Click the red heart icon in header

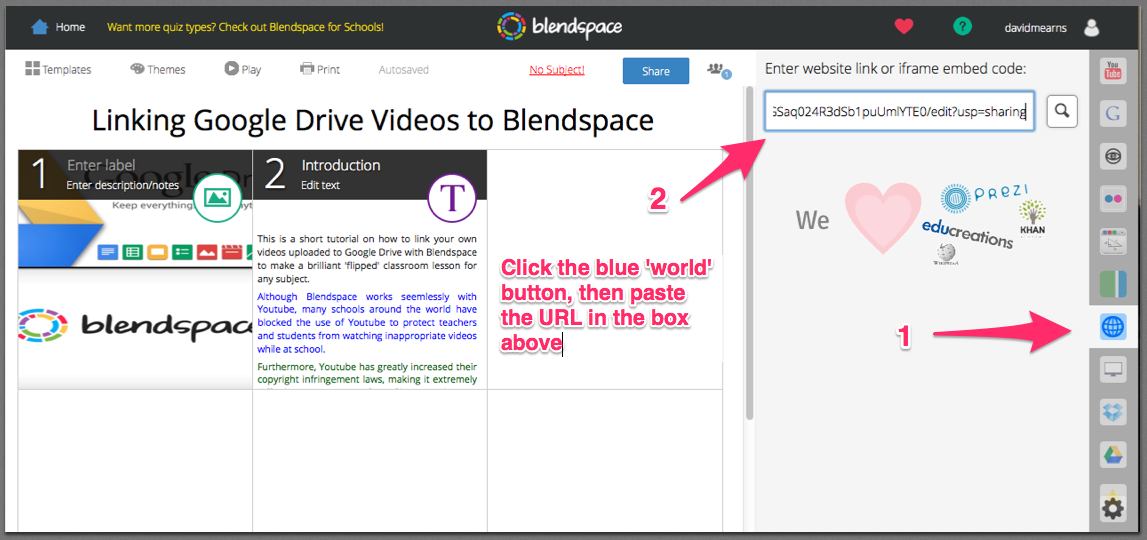904,27
